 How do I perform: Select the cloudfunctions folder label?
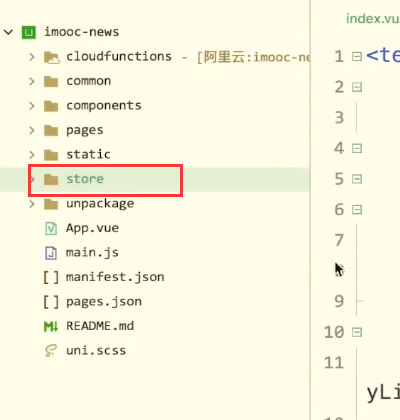tap(119, 56)
